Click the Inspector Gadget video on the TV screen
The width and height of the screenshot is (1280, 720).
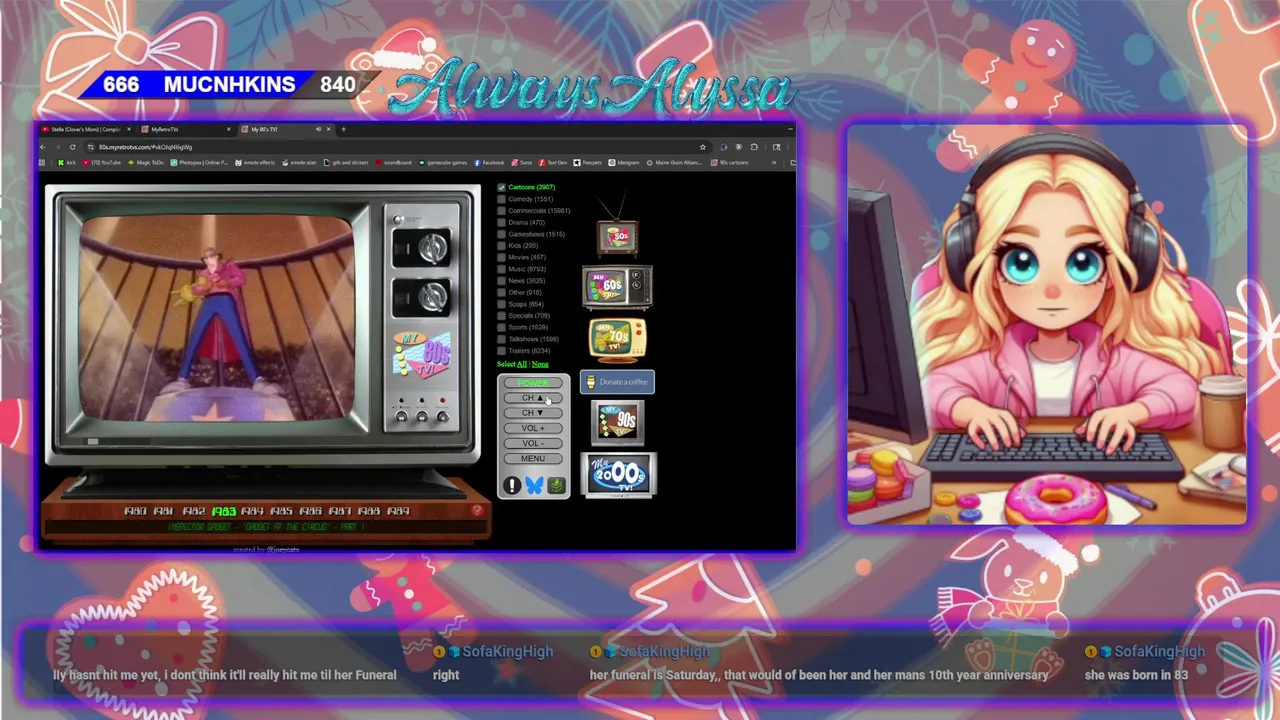[216, 318]
